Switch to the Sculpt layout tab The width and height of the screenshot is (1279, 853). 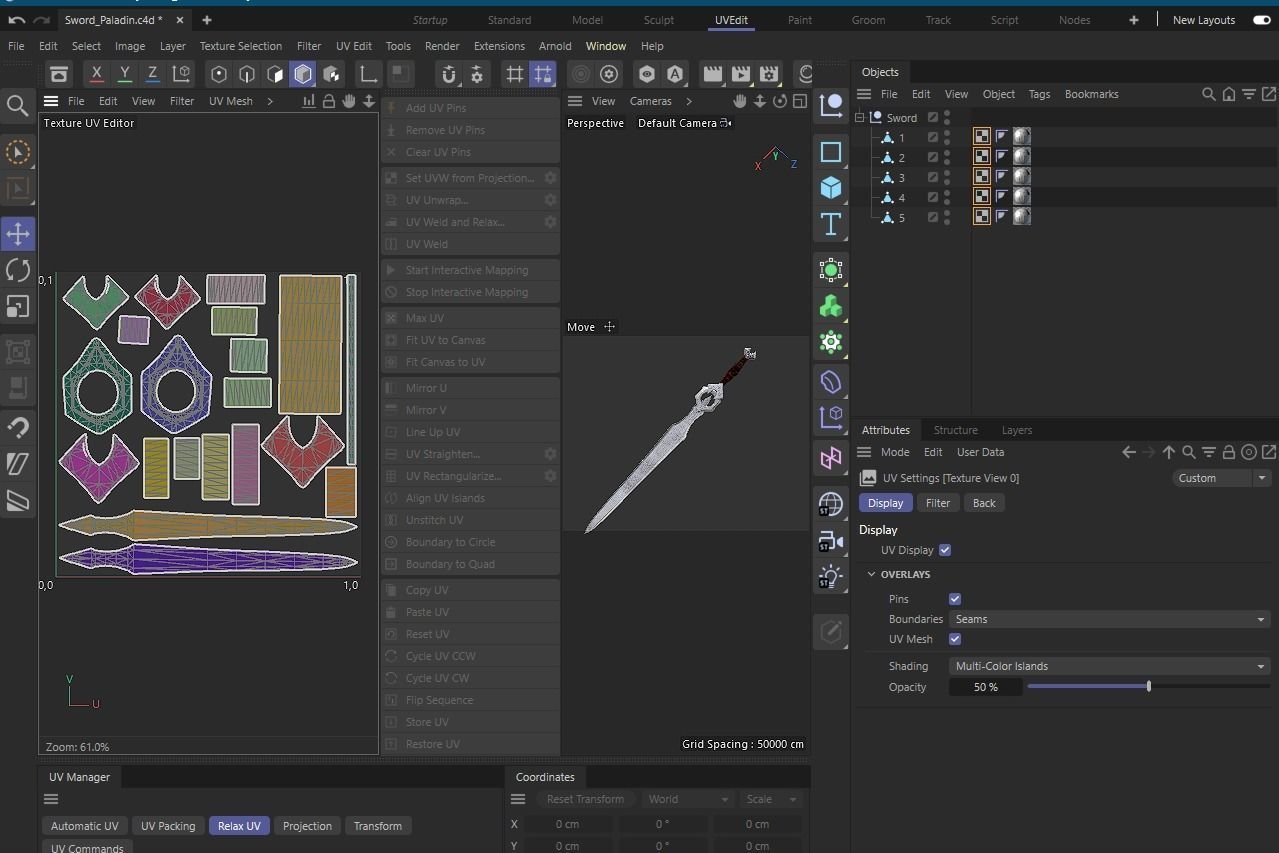click(658, 20)
